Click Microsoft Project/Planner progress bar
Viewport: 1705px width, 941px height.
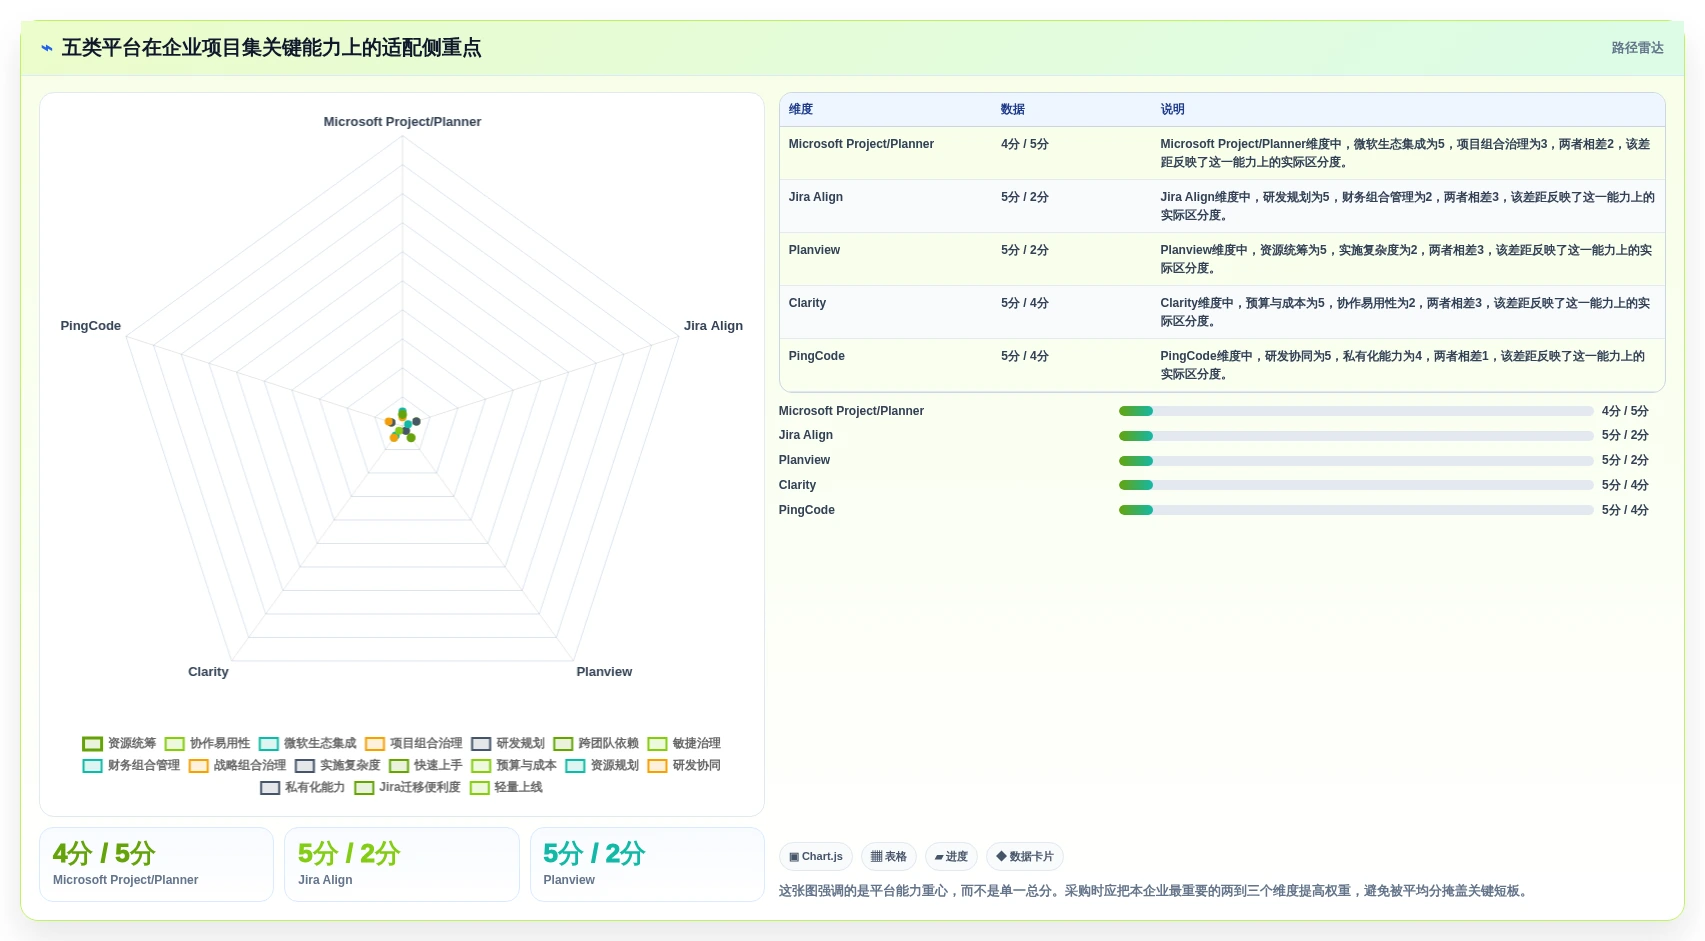pyautogui.click(x=1356, y=411)
